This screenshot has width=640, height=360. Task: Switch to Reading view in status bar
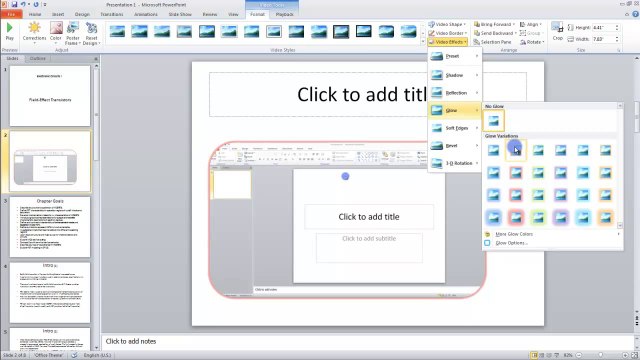point(549,355)
